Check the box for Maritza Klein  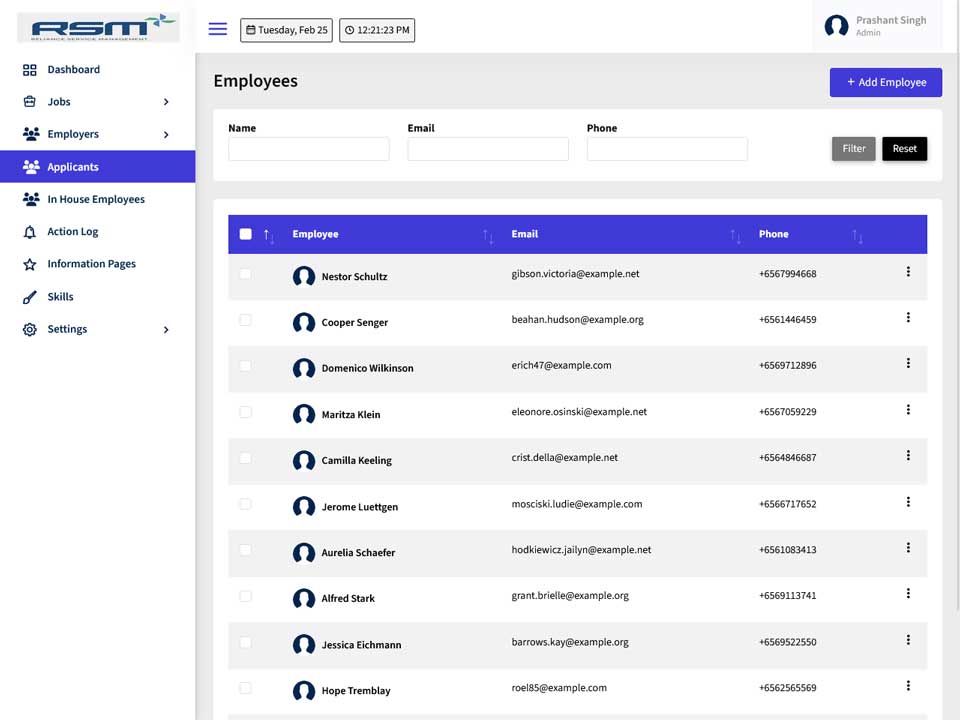pos(246,412)
